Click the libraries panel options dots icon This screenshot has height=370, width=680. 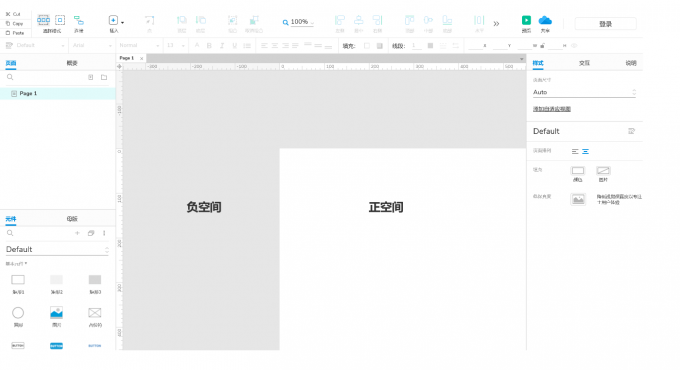click(104, 233)
